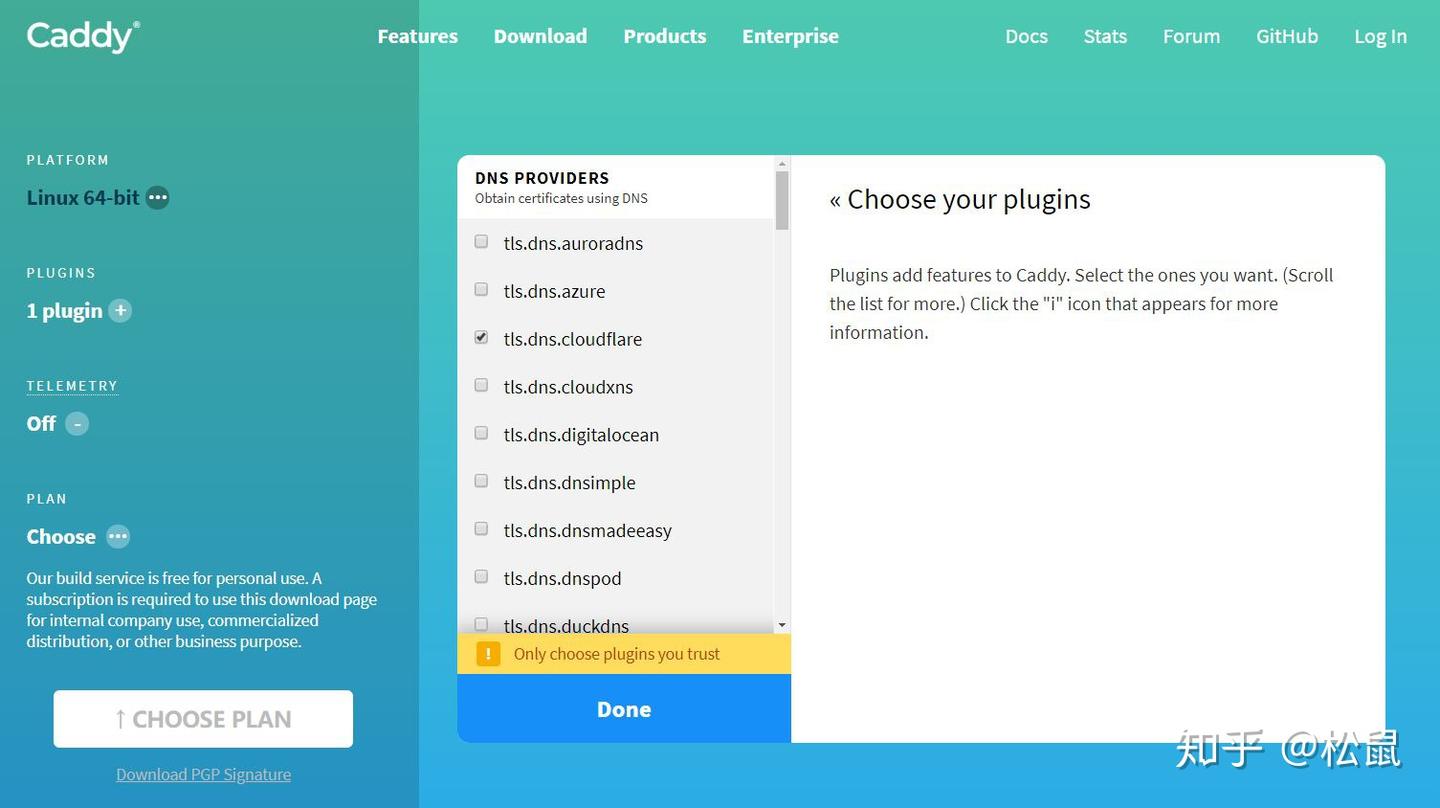Tick the tls.dns.dnspod checkbox
The width and height of the screenshot is (1440, 808).
pos(481,577)
